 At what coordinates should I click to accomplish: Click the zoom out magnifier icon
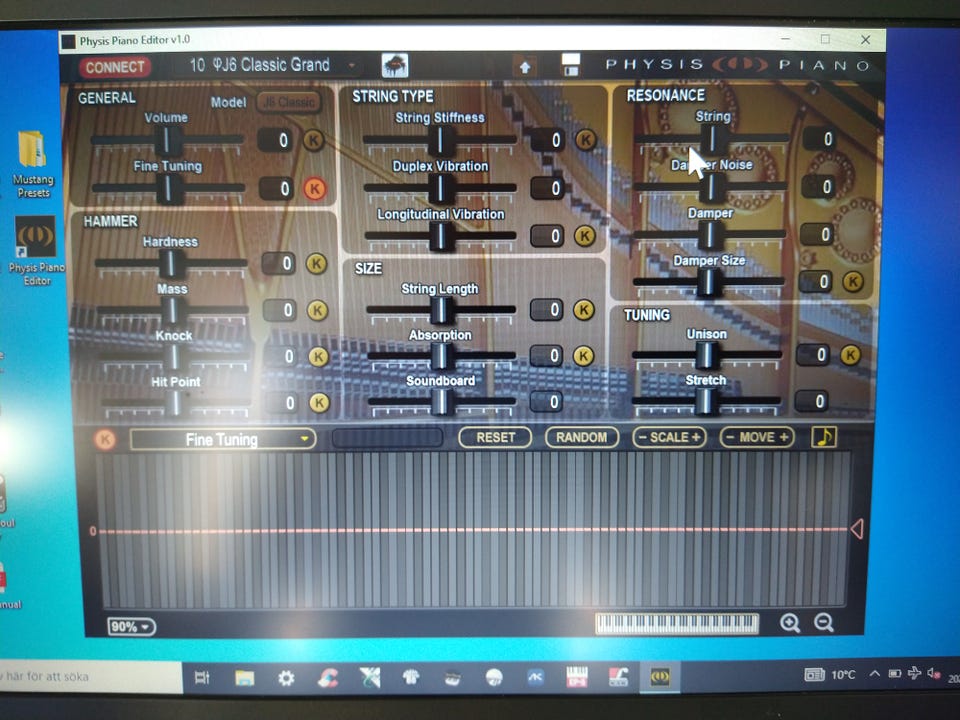tap(823, 623)
